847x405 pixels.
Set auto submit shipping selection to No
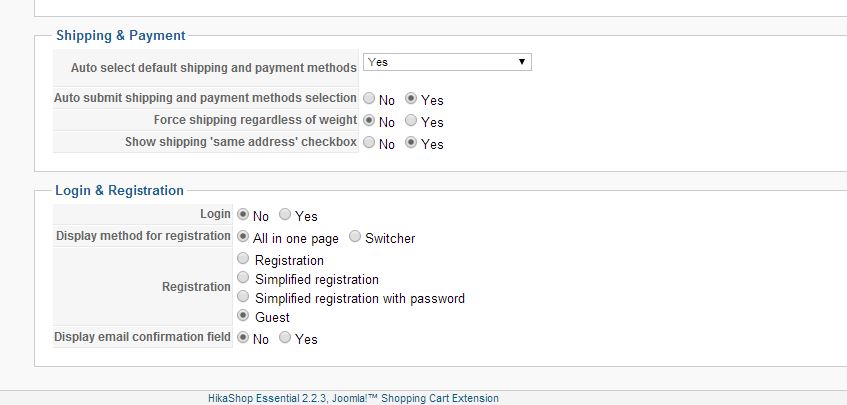coord(369,99)
